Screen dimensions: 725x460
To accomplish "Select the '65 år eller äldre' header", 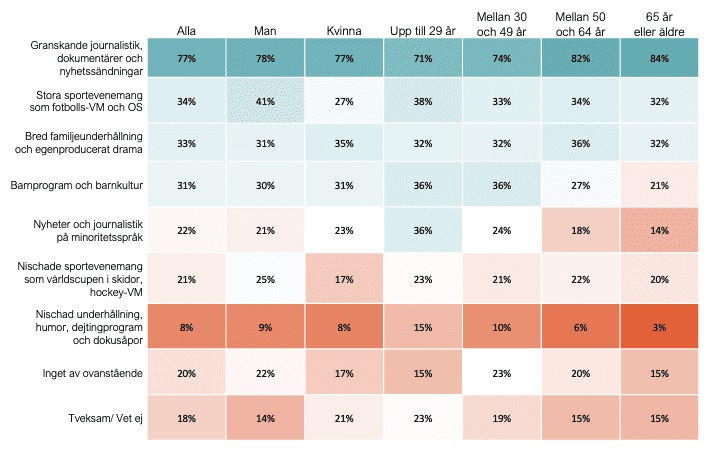I will [x=657, y=23].
